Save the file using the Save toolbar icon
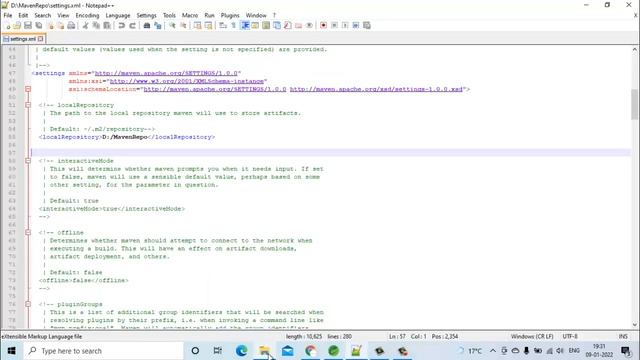 point(28,25)
